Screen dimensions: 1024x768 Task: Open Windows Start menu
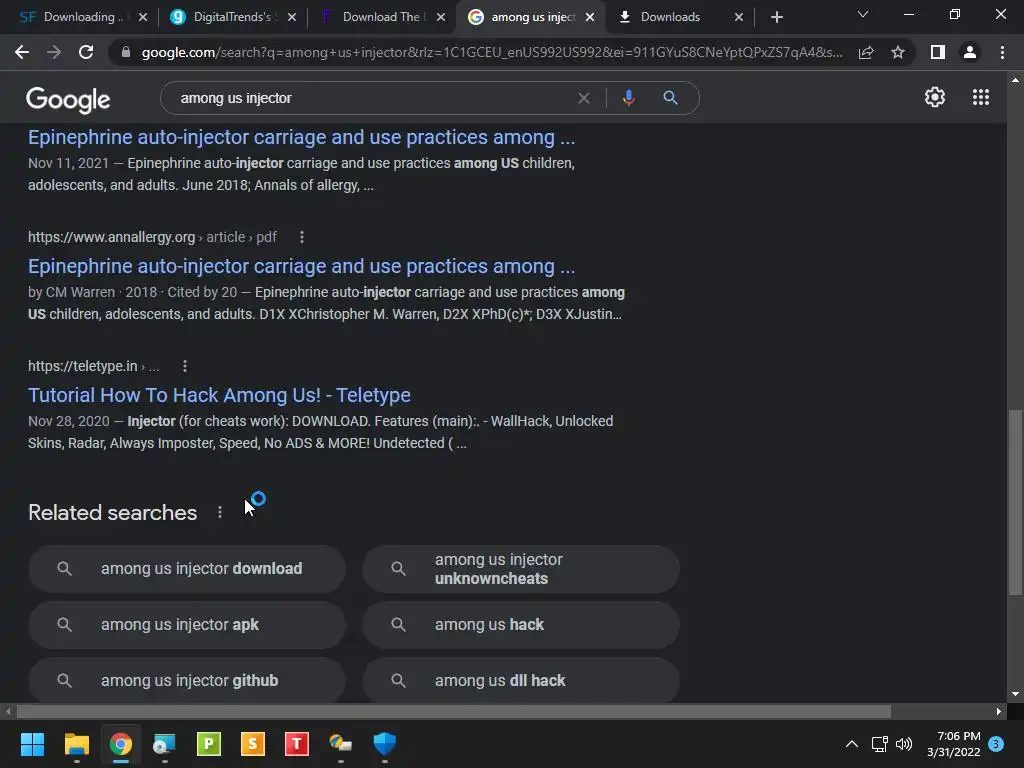[32, 744]
